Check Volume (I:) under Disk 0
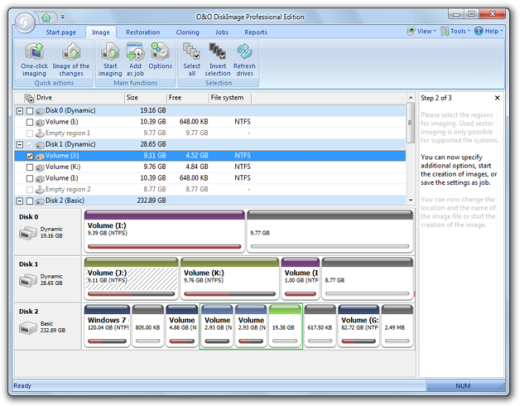This screenshot has height=406, width=520. coord(30,122)
